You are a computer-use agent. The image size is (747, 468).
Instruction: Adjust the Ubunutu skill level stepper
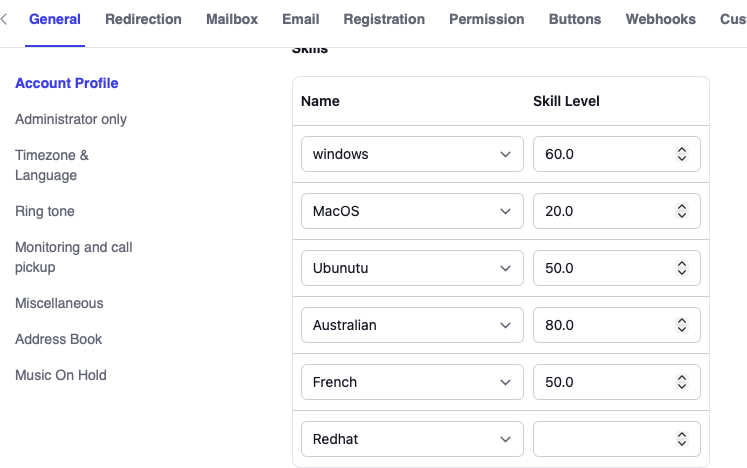(681, 268)
